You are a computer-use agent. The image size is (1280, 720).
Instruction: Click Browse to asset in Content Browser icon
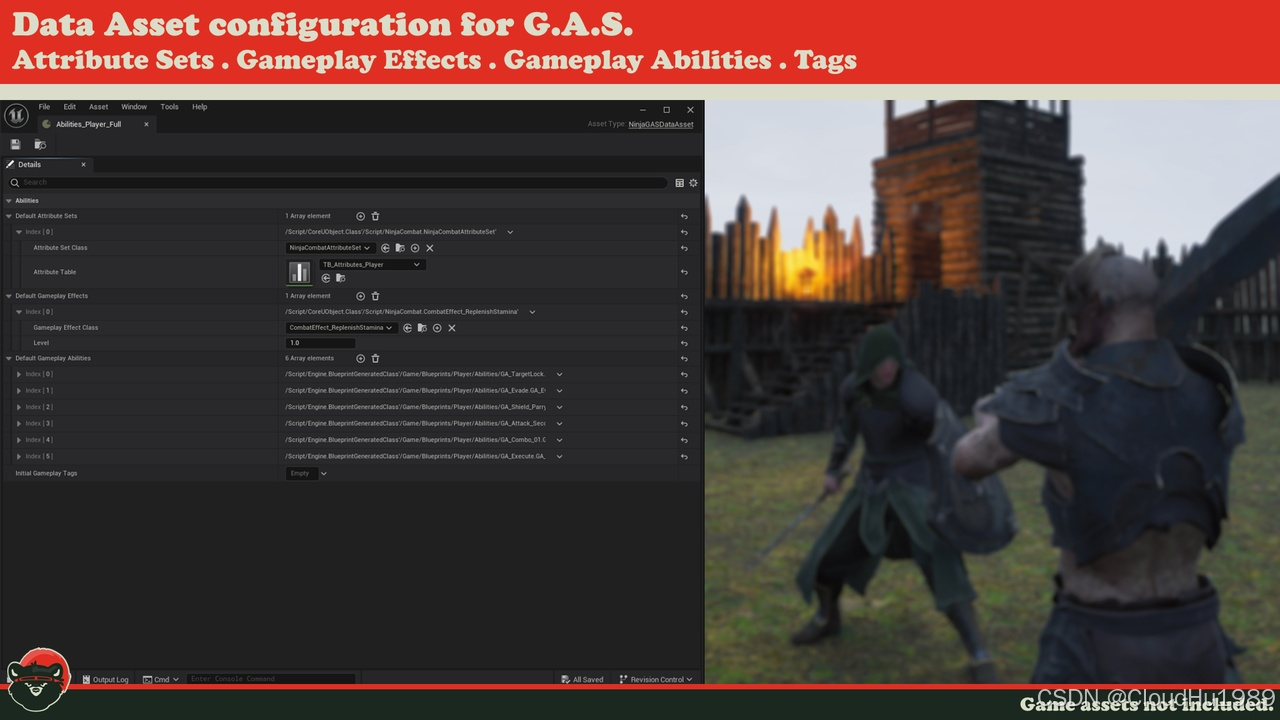[40, 145]
